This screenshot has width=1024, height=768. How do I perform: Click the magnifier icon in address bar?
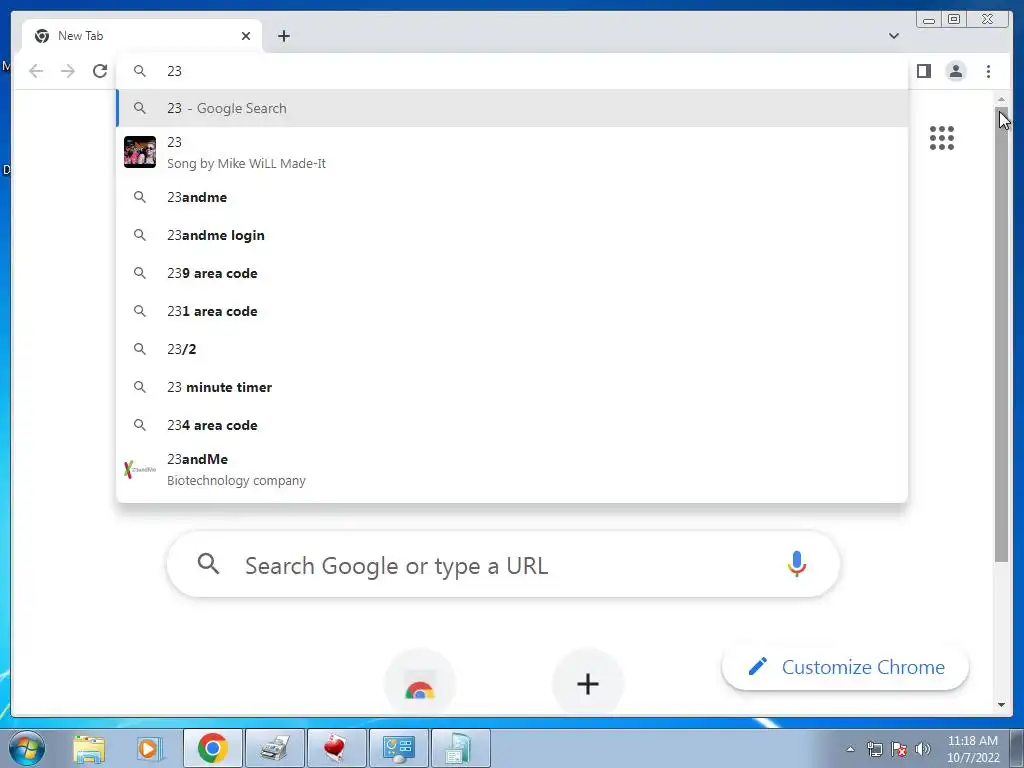tap(140, 71)
